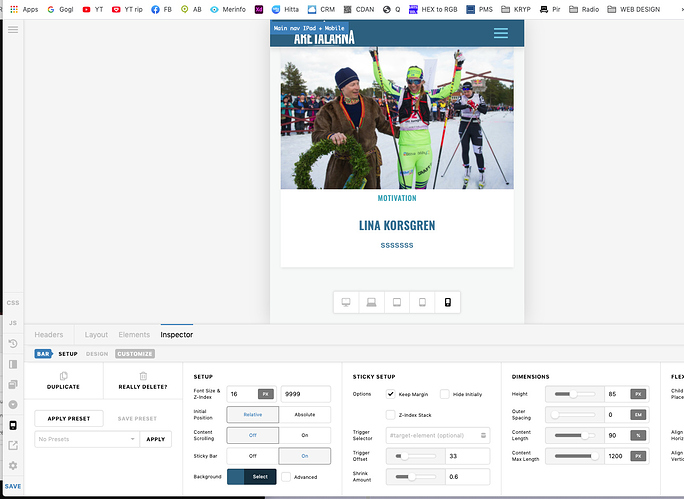Screen dimensions: 684x499
Task: Open the Background color Select swatch
Action: pos(252,477)
